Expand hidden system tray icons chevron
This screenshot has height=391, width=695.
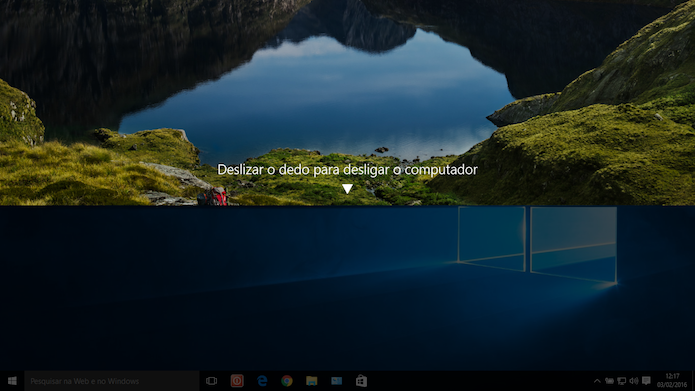597,381
